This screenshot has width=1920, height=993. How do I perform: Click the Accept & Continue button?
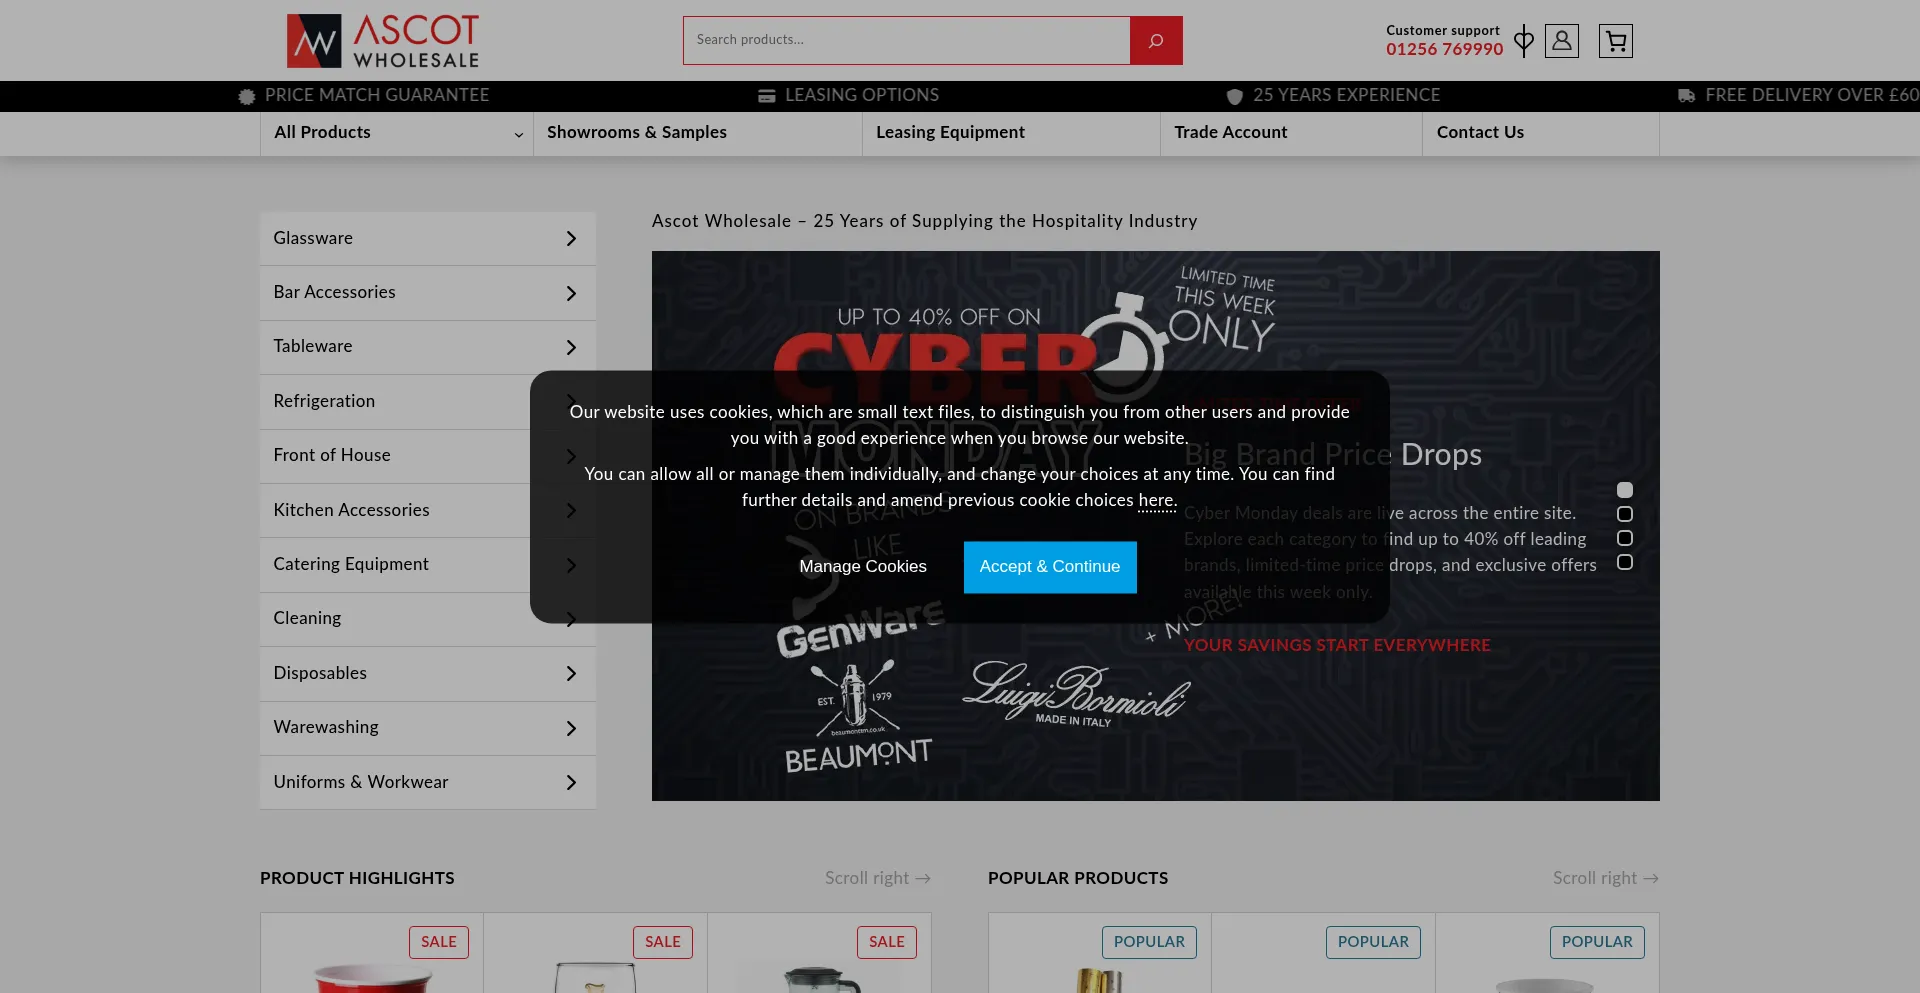tap(1049, 567)
